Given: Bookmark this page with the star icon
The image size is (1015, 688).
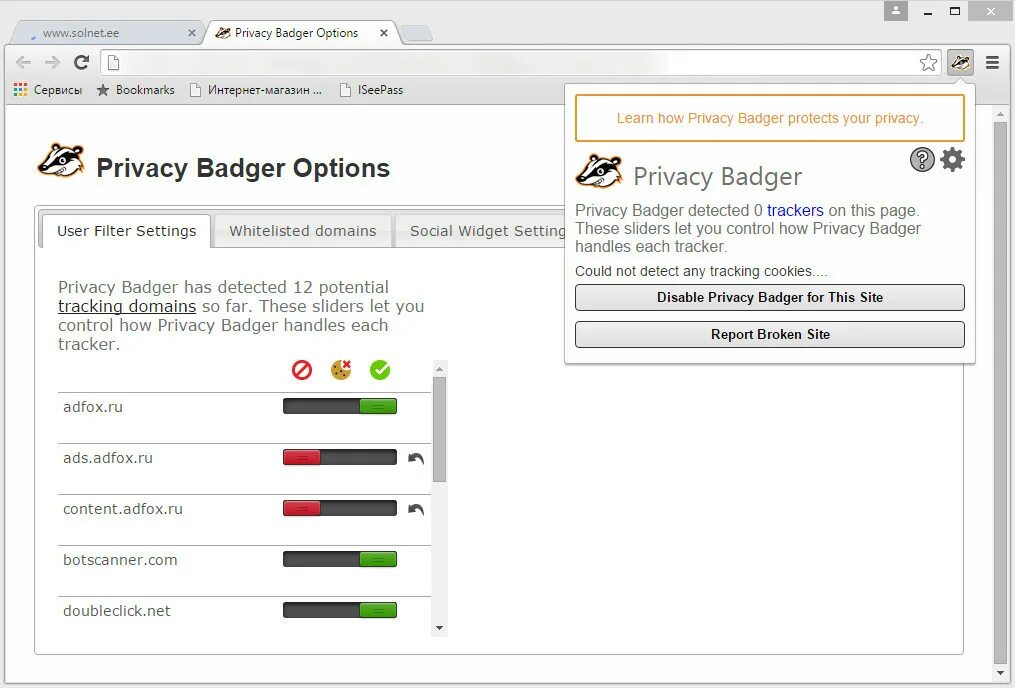Looking at the screenshot, I should (928, 63).
